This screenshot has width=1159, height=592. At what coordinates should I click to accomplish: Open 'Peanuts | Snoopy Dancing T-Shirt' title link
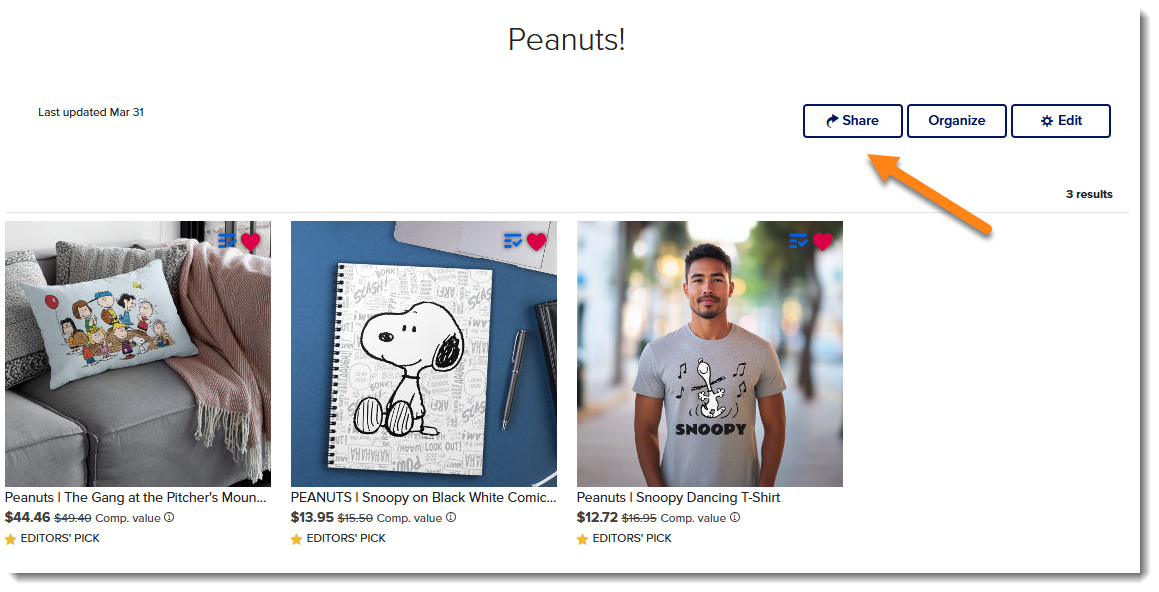pyautogui.click(x=679, y=498)
